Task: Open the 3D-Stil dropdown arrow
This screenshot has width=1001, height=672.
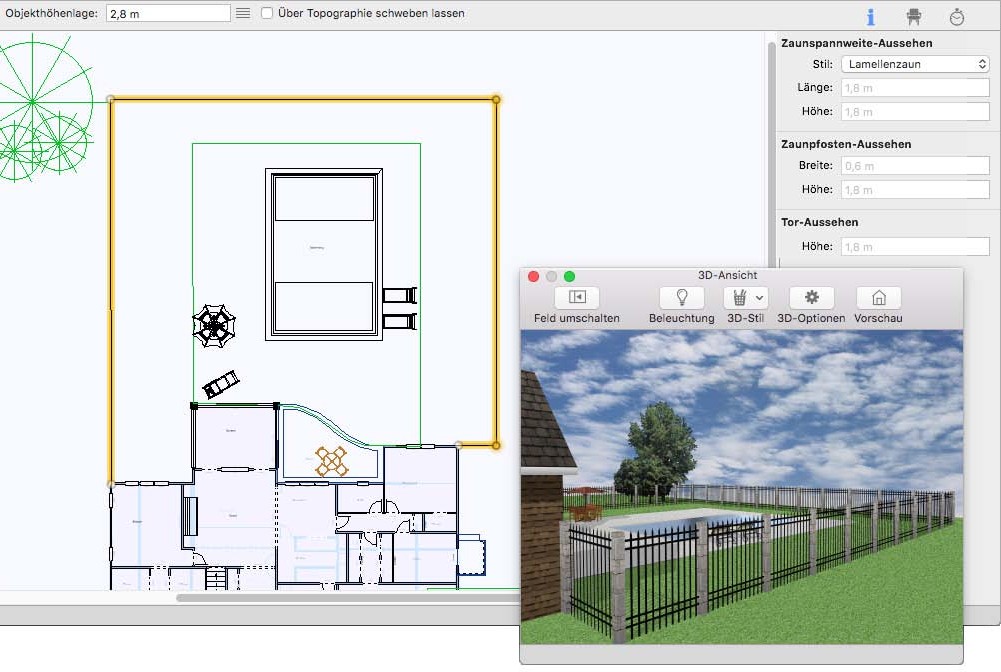Action: click(760, 297)
